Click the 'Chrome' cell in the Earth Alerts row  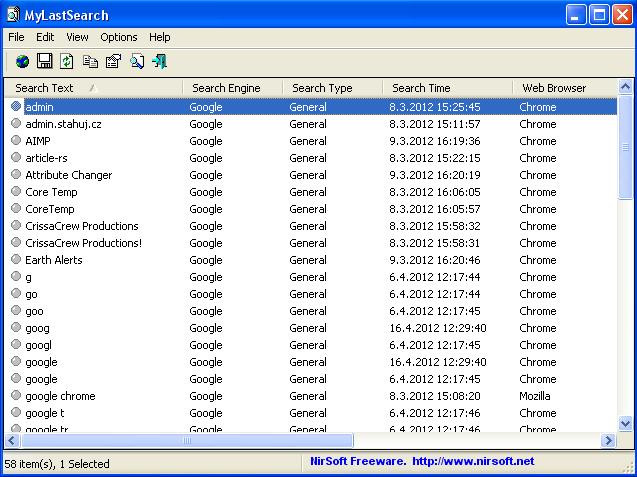[x=537, y=260]
